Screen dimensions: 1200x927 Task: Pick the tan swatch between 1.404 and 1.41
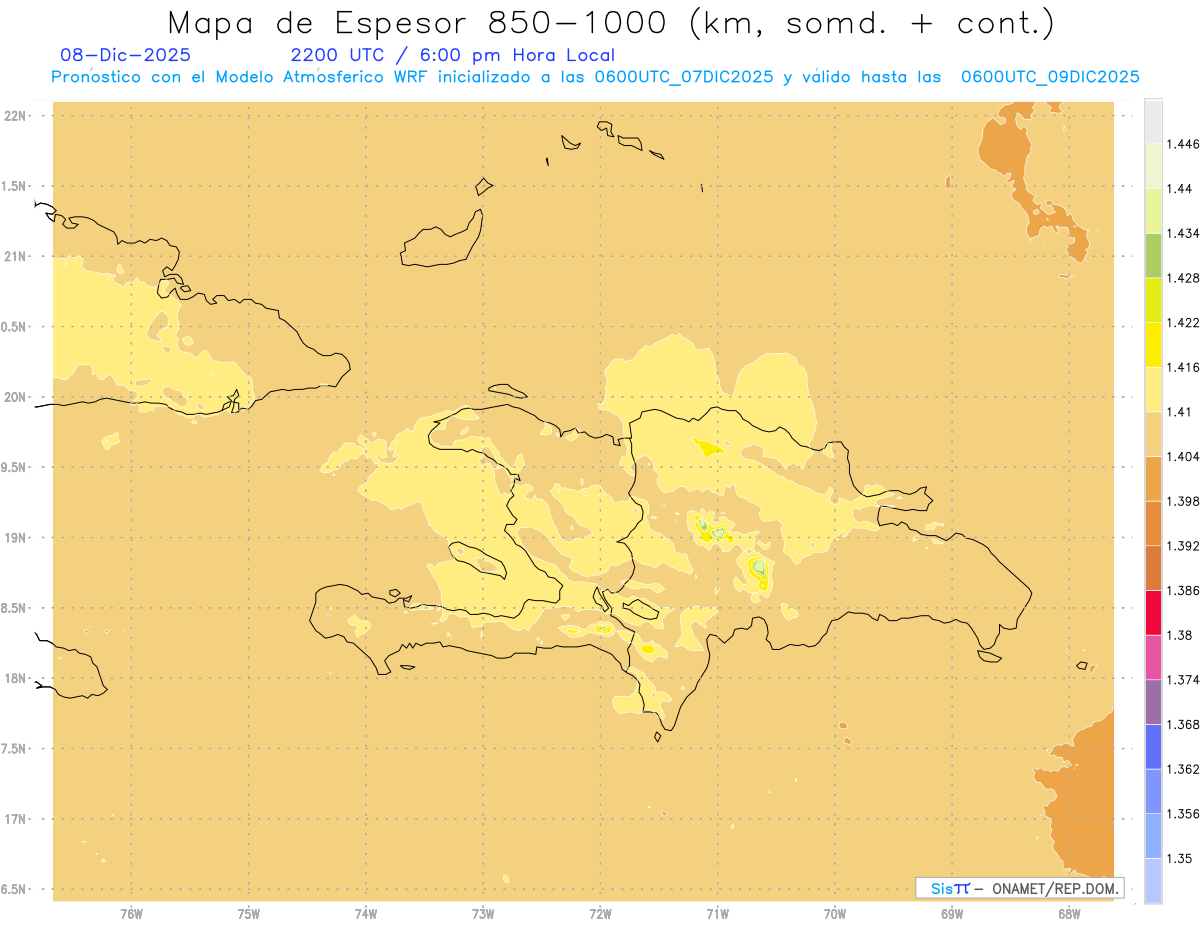1153,434
